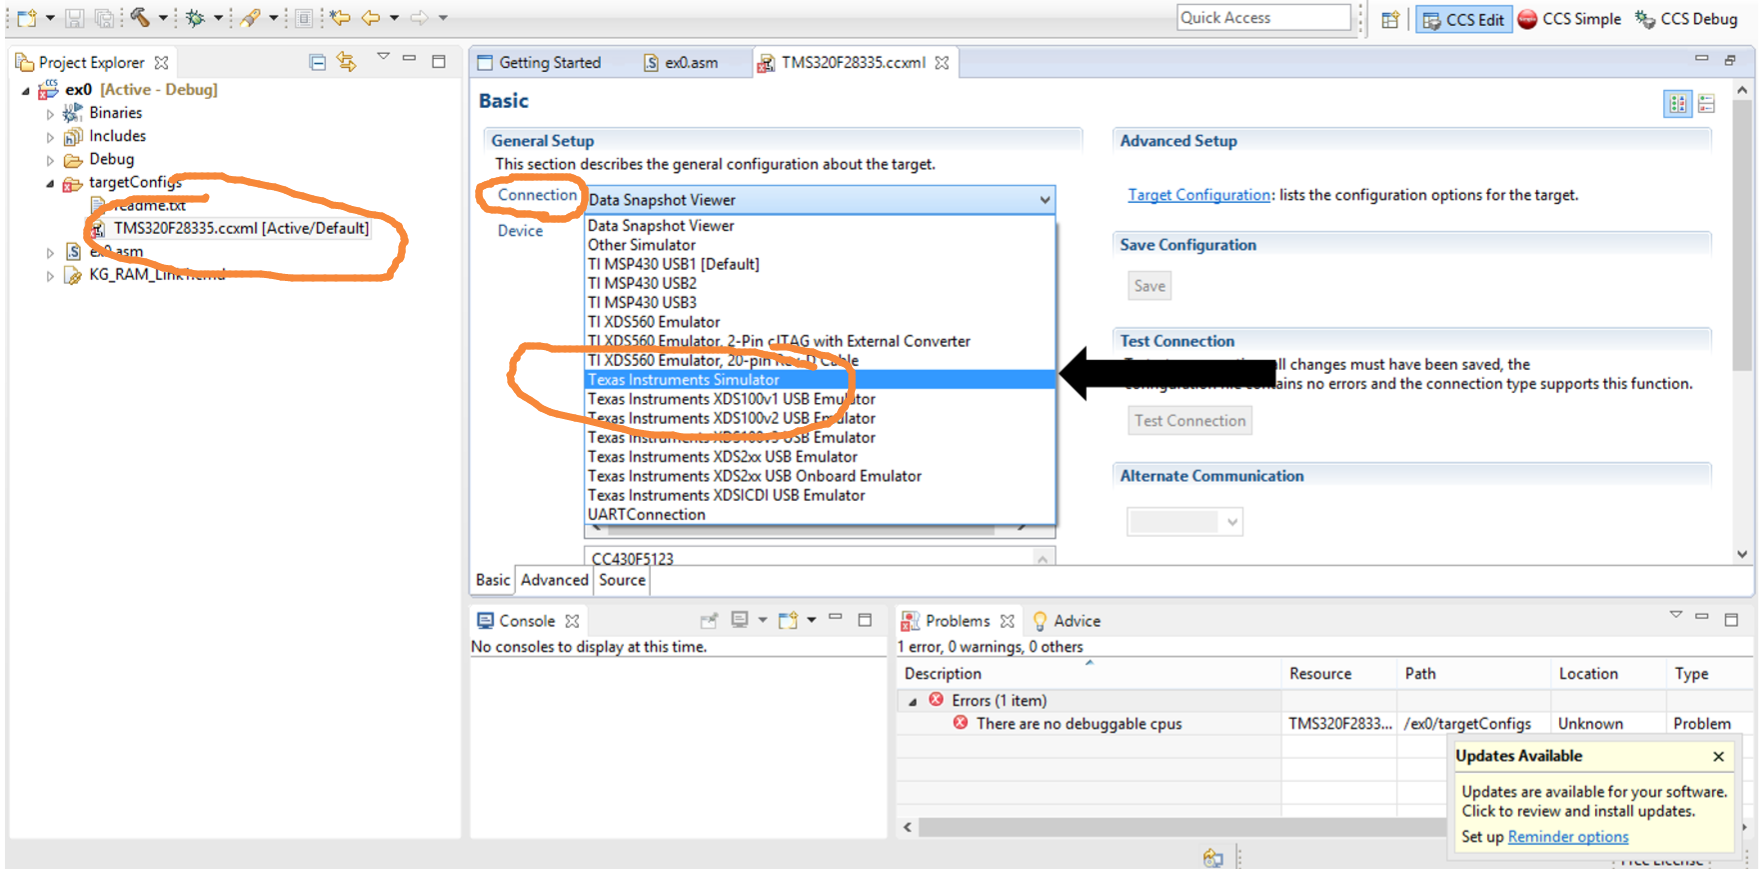
Task: Click the Save All icon in toolbar
Action: point(104,18)
